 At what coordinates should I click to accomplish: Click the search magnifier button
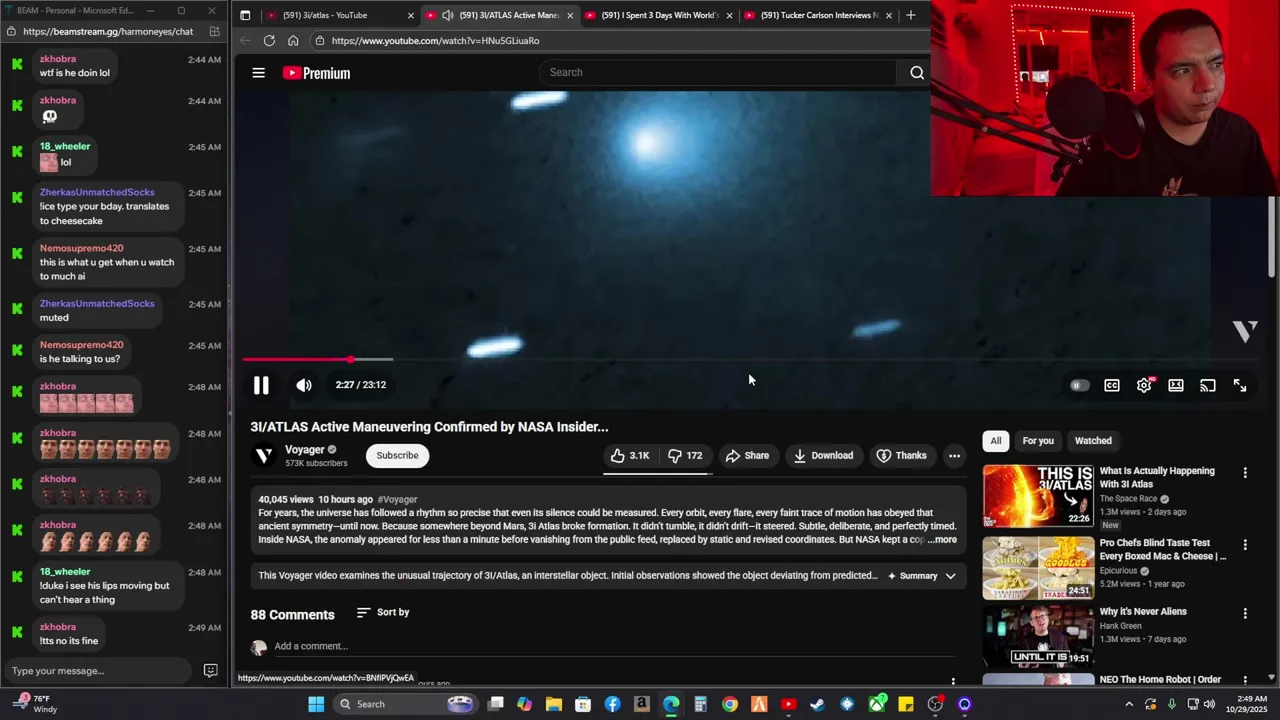click(916, 72)
